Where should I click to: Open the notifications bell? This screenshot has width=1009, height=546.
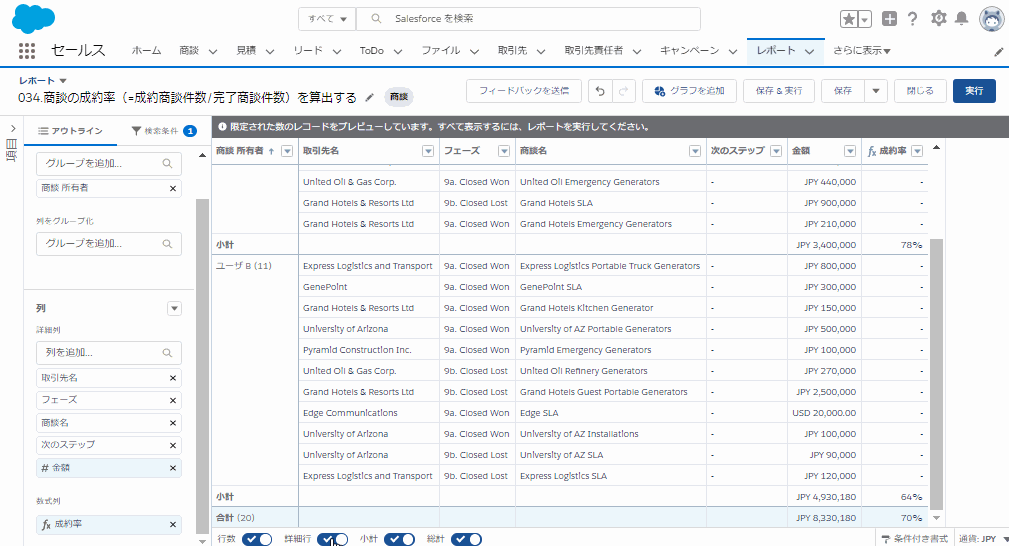(x=961, y=19)
